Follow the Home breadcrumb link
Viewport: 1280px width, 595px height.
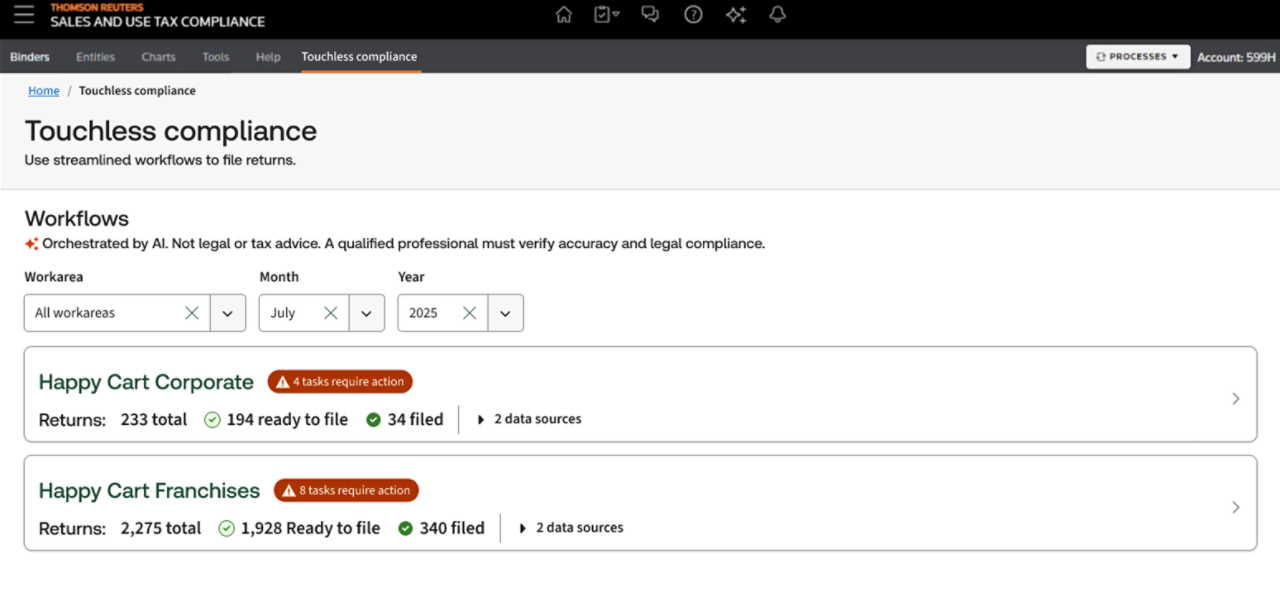coord(44,91)
